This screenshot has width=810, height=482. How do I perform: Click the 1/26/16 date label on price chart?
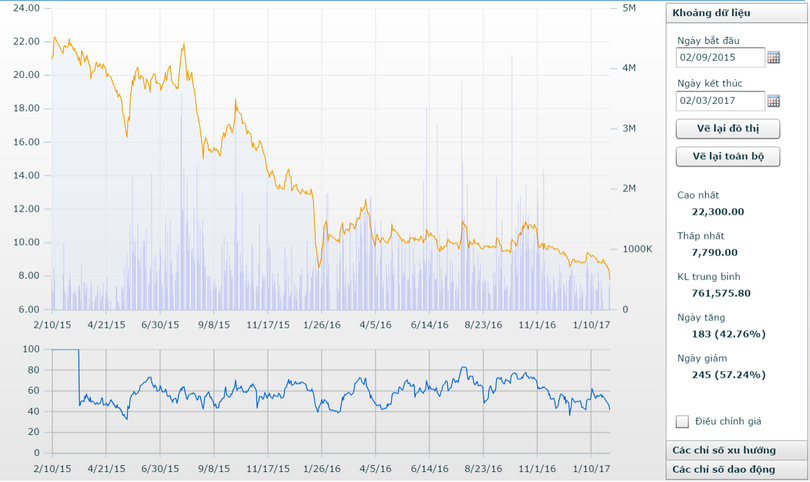[321, 325]
